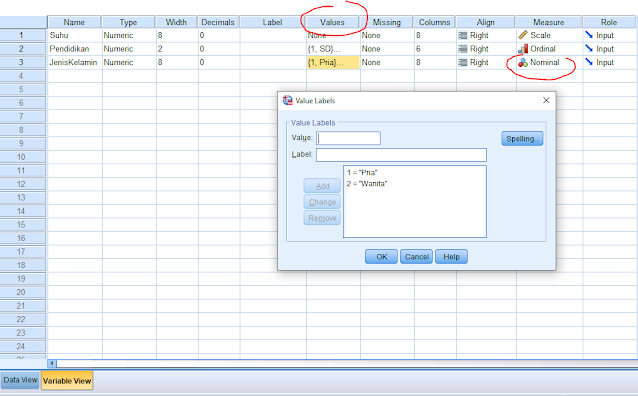This screenshot has height=396, width=638.
Task: Open Measure dropdown showing Scale
Action: (549, 35)
